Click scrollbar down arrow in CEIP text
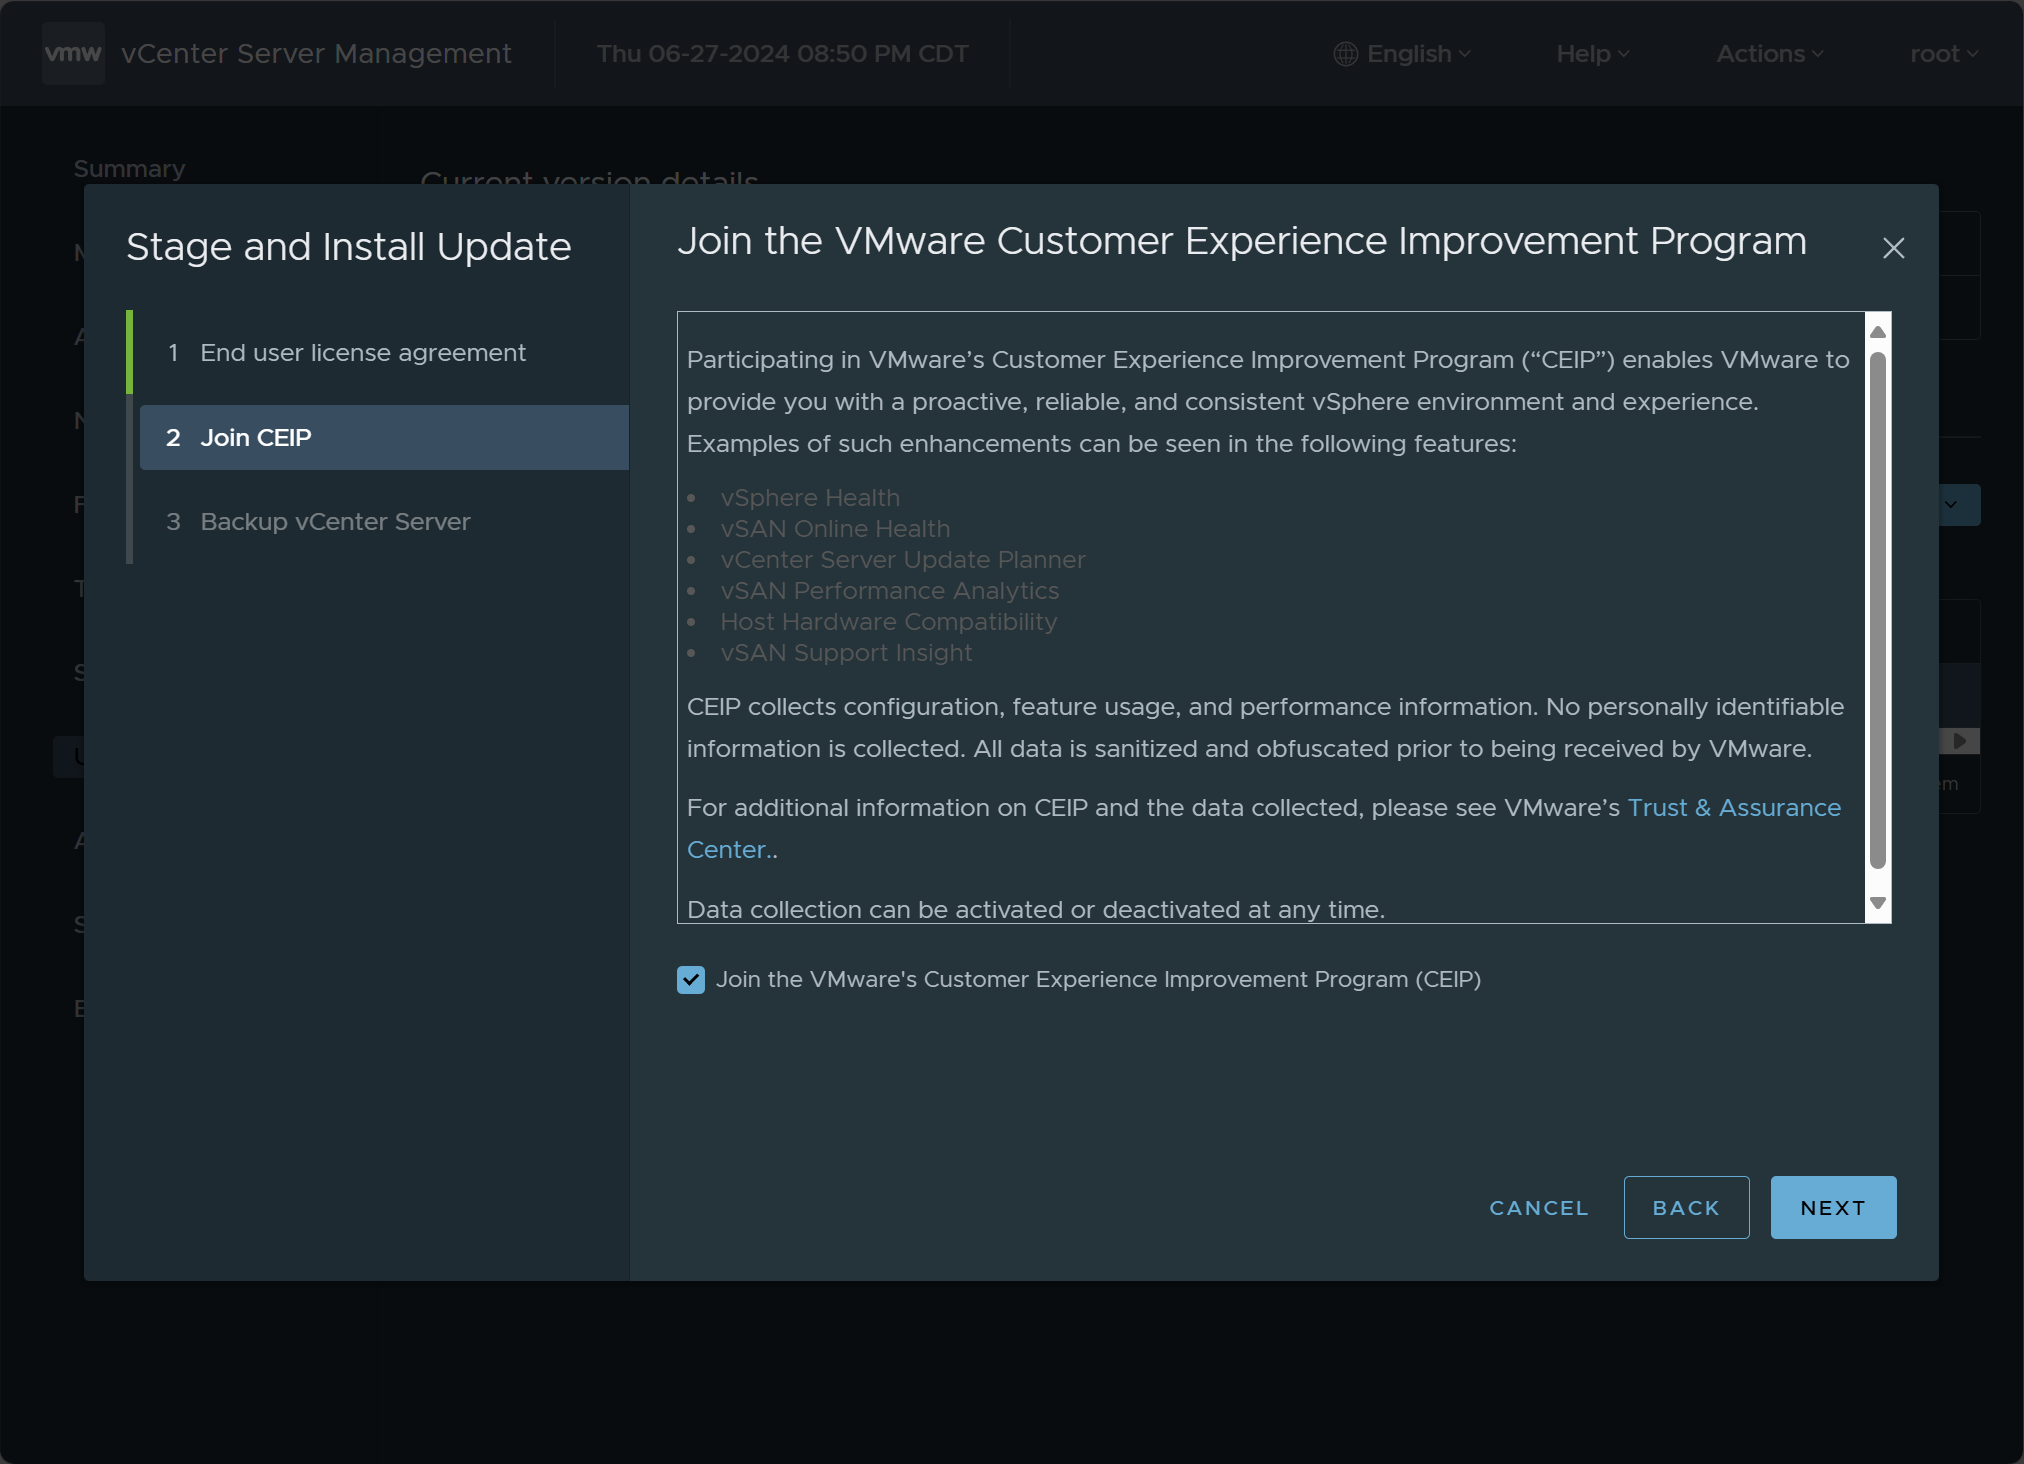Image resolution: width=2024 pixels, height=1464 pixels. 1878,903
